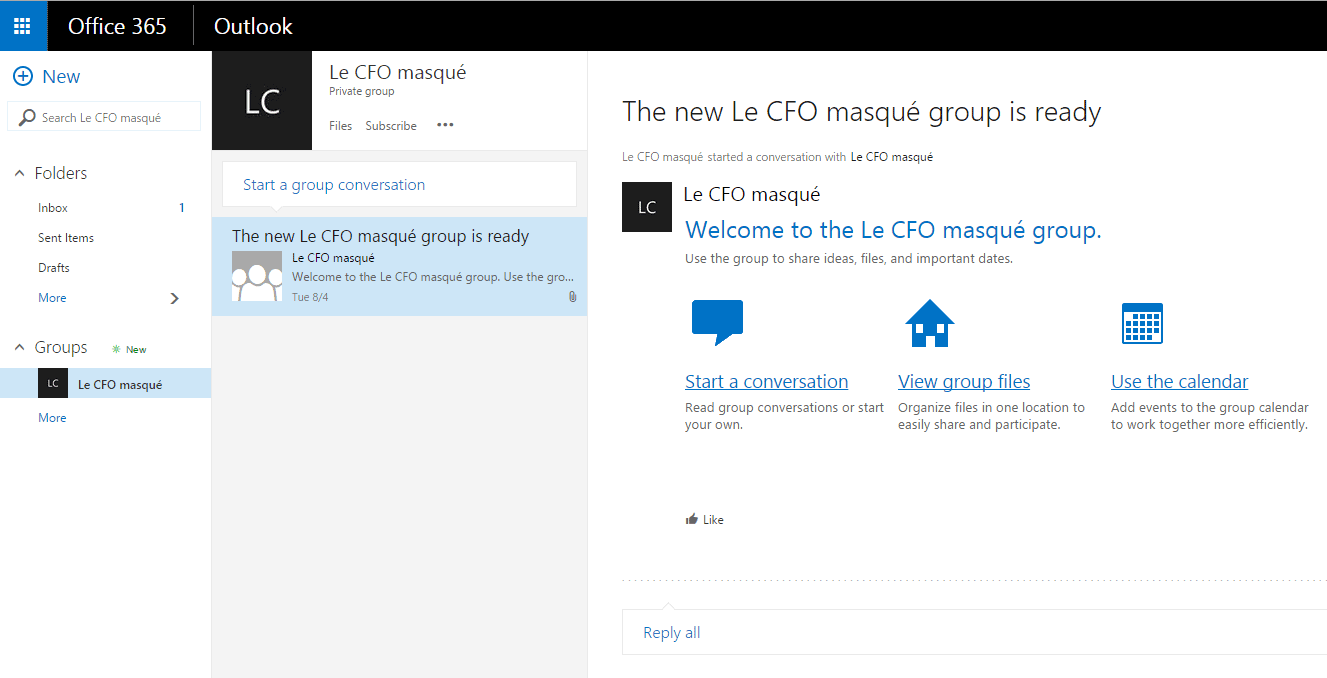Collapse the Groups section

click(x=19, y=348)
